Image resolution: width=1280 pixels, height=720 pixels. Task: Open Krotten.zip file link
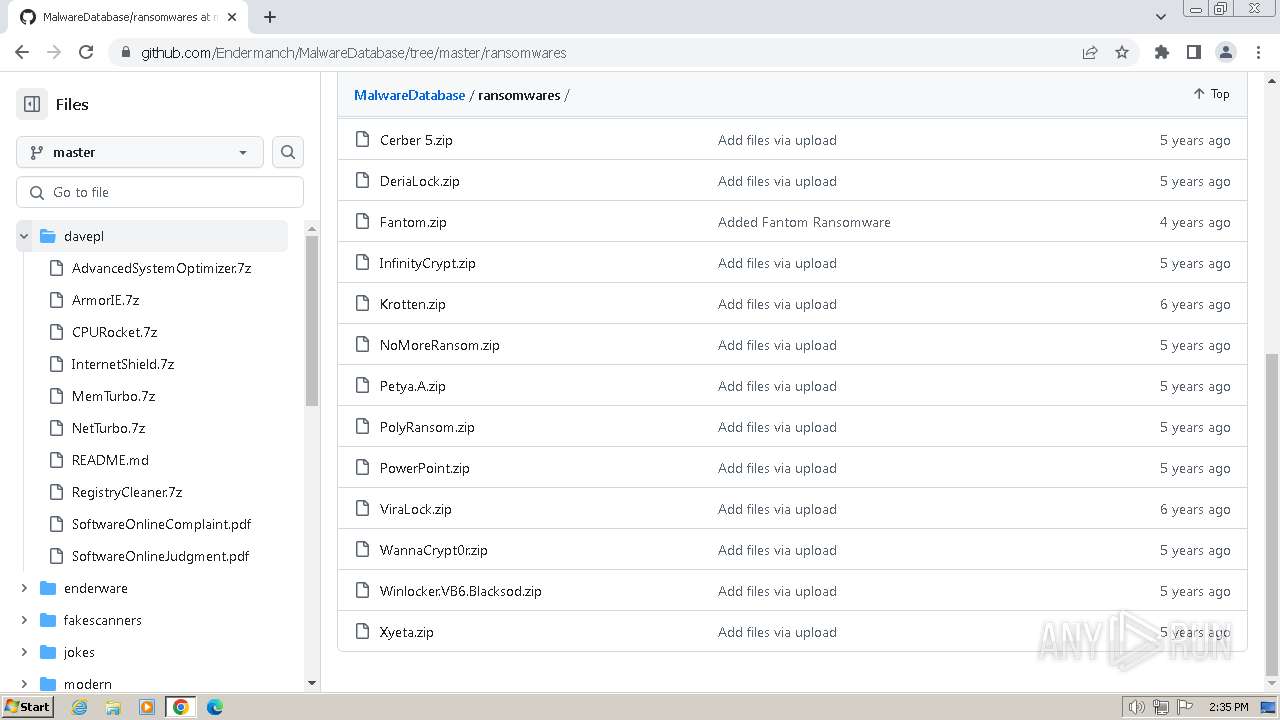pyautogui.click(x=413, y=304)
